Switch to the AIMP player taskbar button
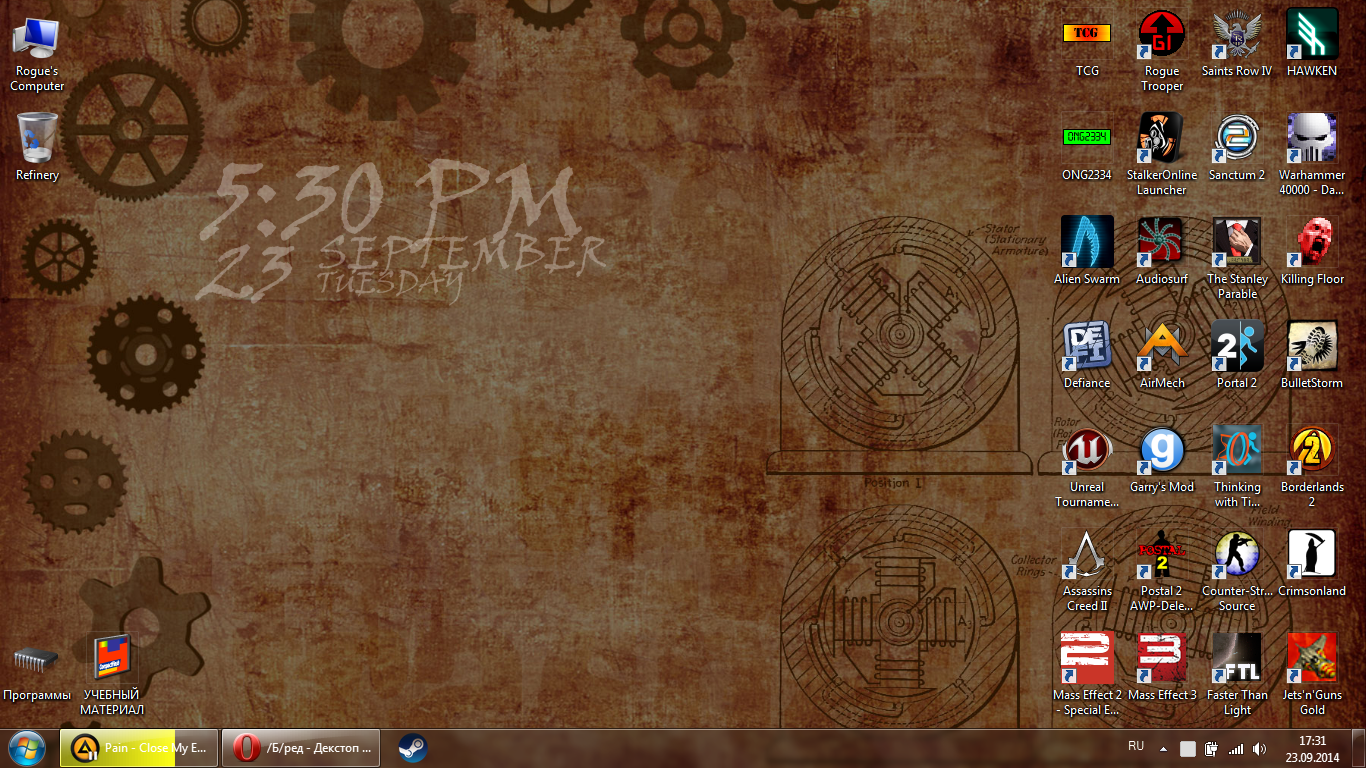 pos(137,748)
